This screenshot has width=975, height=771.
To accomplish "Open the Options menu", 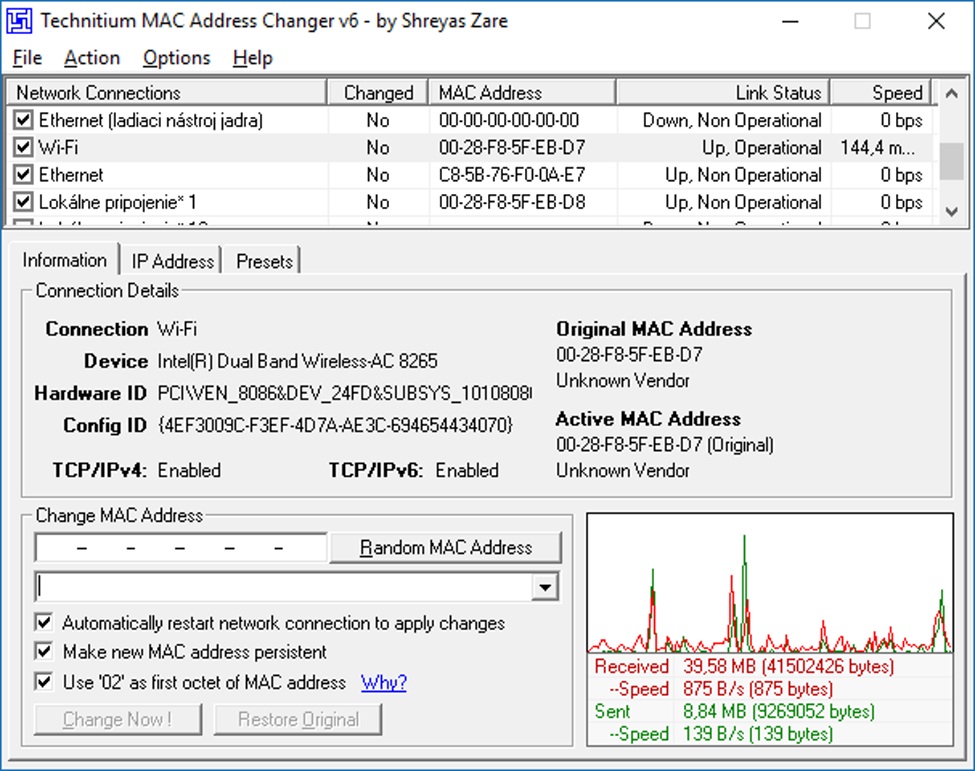I will (177, 58).
